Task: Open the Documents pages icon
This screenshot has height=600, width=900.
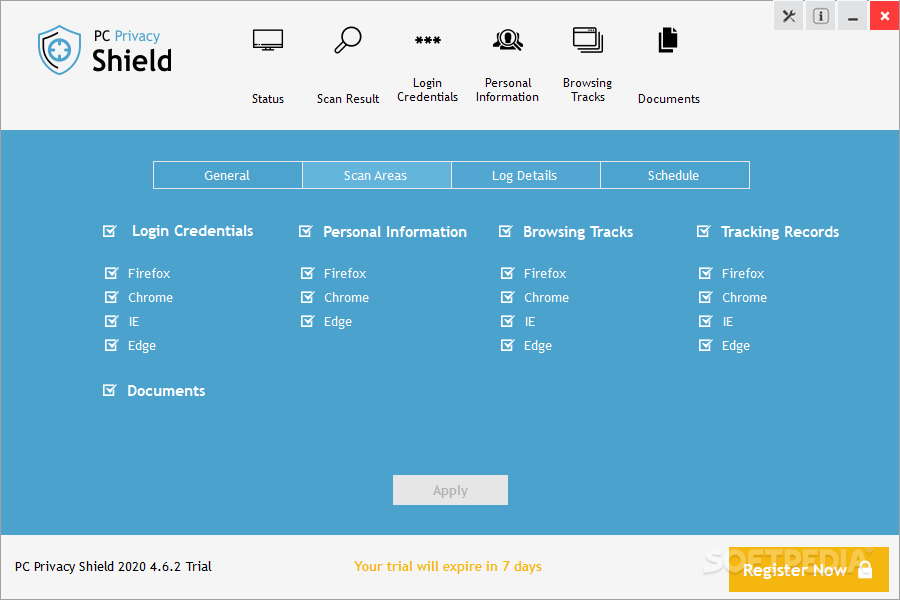Action: (x=668, y=40)
